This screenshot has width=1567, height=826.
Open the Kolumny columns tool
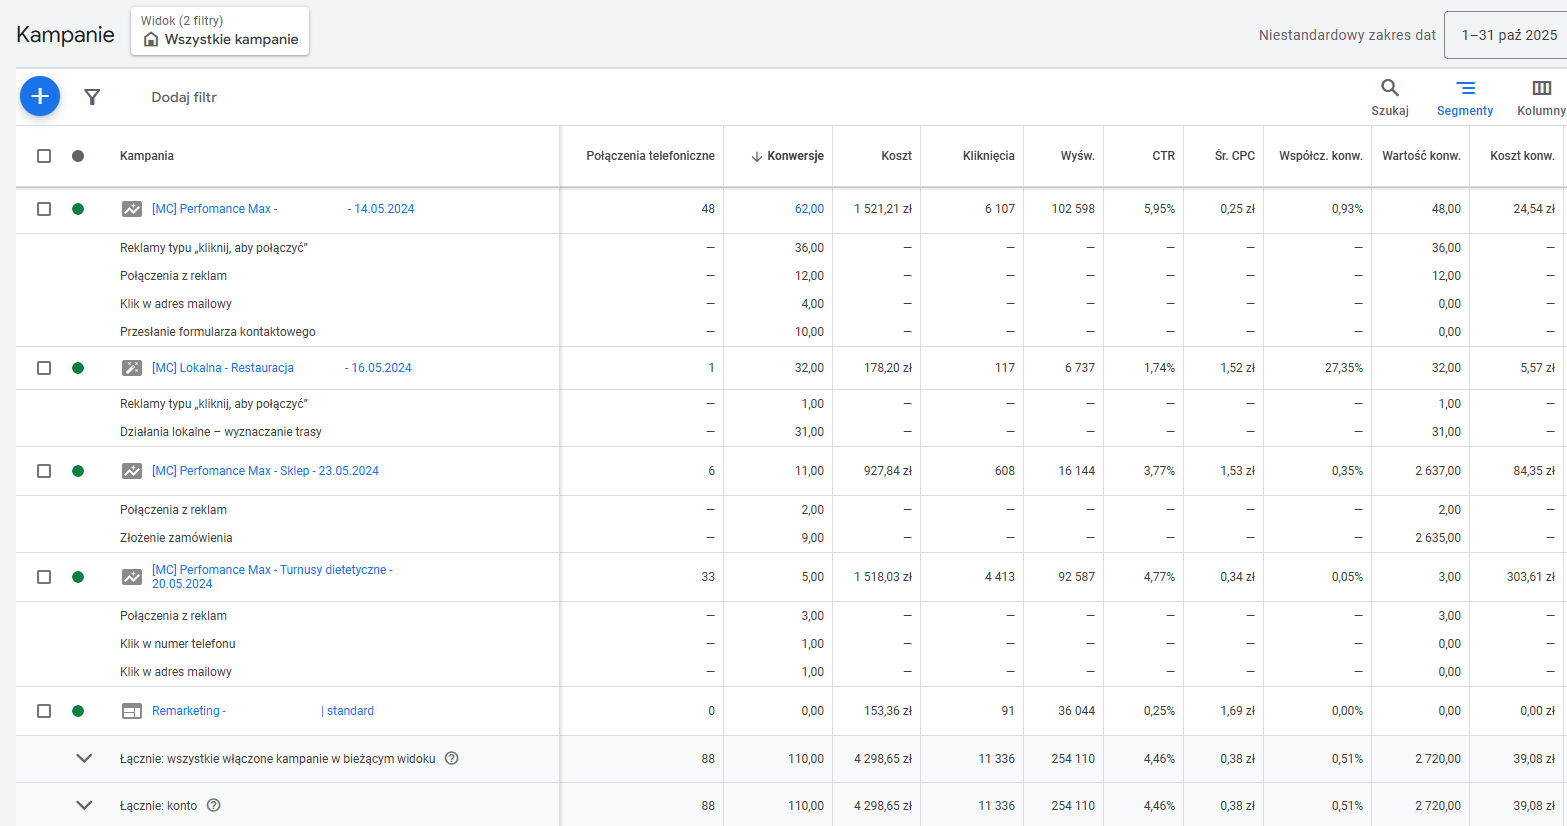tap(1541, 97)
